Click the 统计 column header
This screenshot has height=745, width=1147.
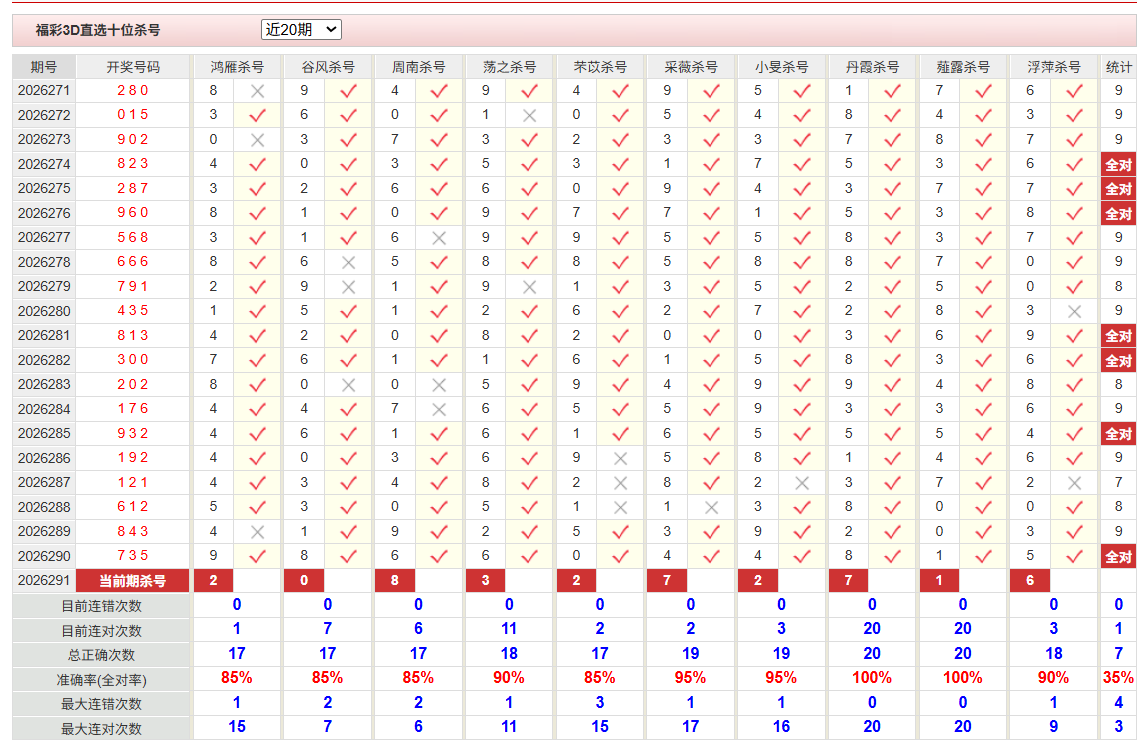click(x=1118, y=67)
